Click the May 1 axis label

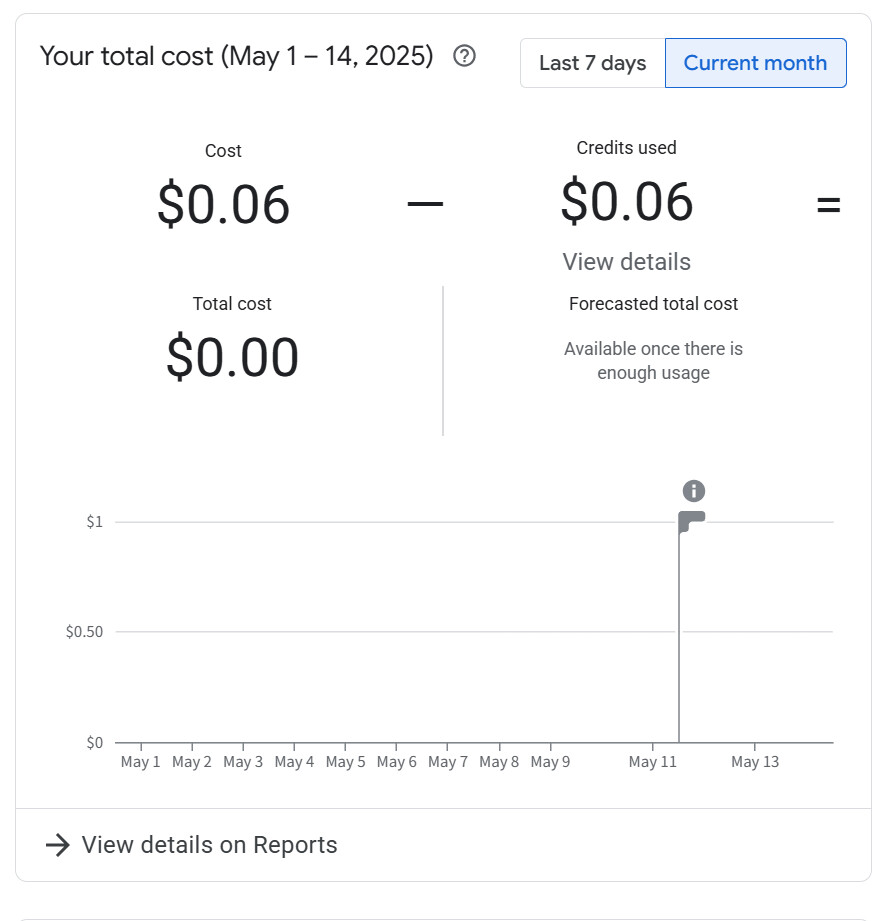[141, 762]
